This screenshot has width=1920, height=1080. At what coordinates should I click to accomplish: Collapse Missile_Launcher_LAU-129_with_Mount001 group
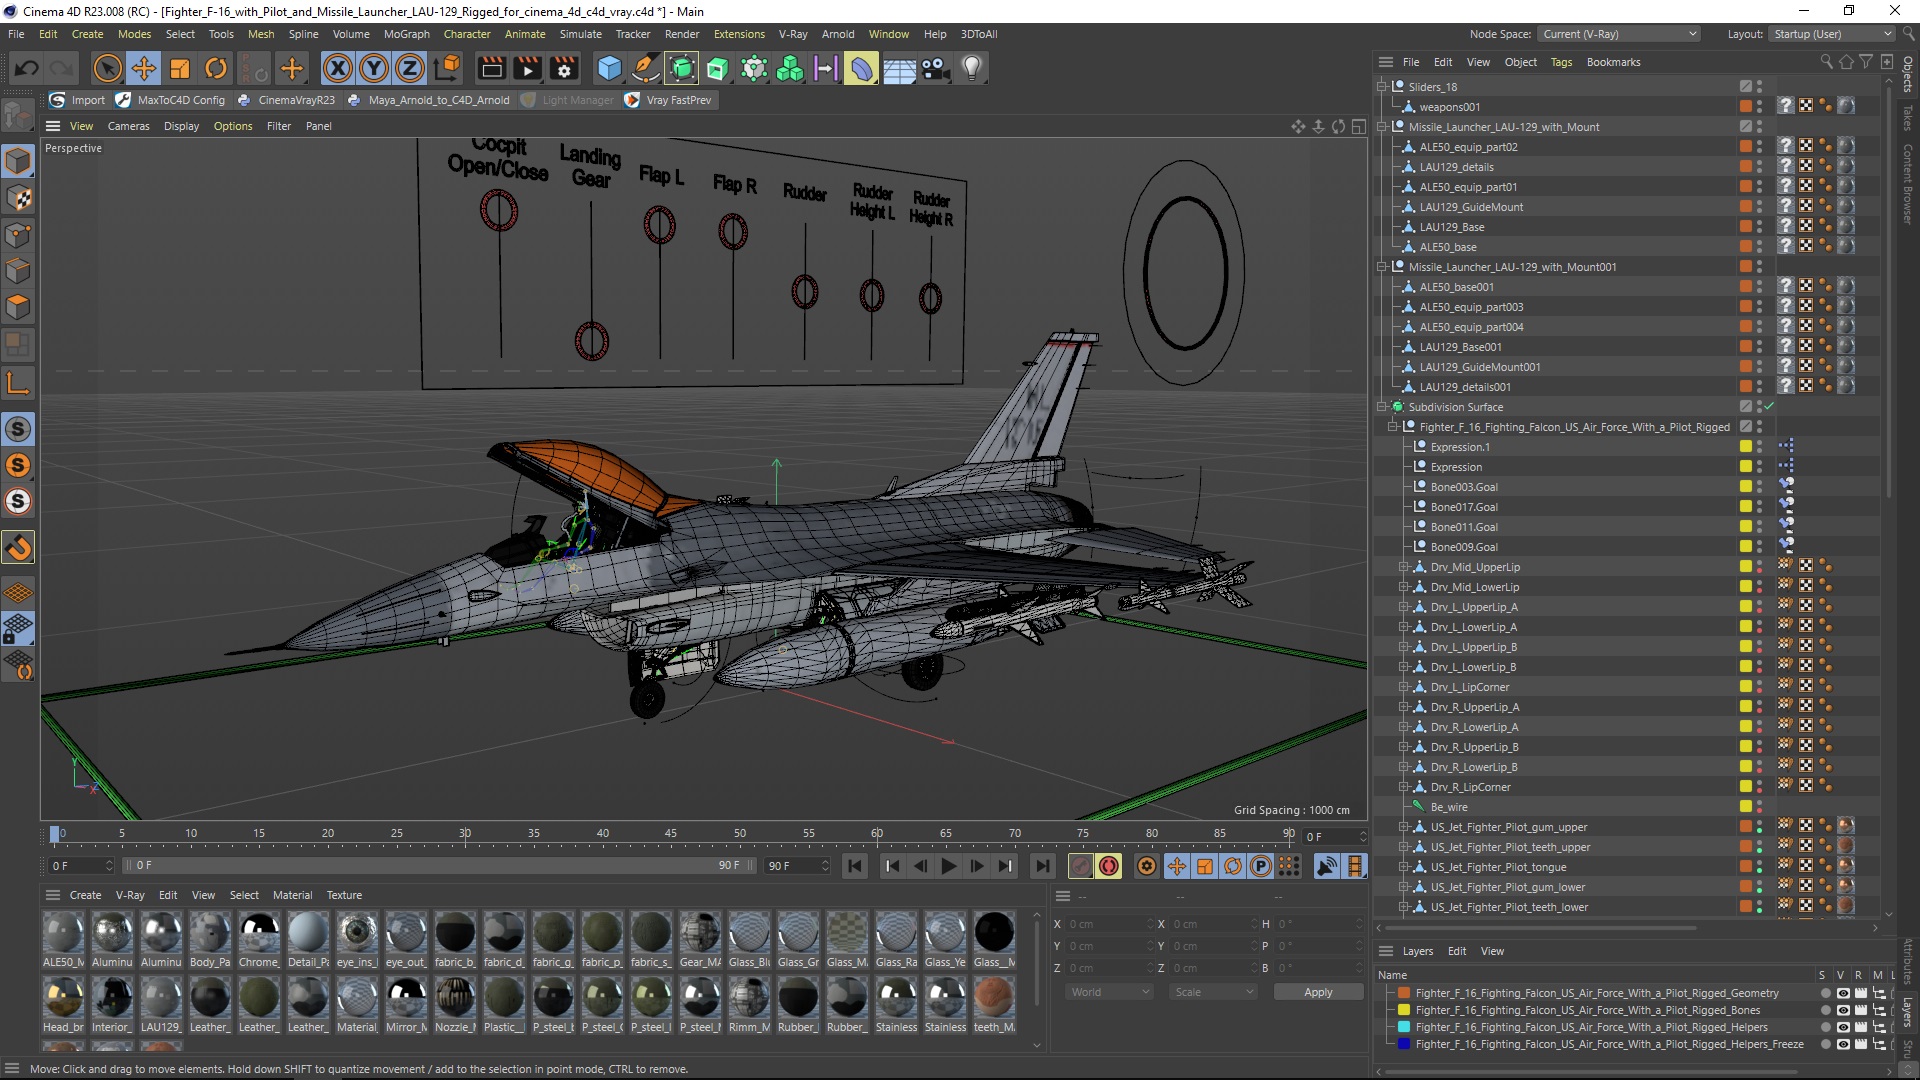[1382, 267]
